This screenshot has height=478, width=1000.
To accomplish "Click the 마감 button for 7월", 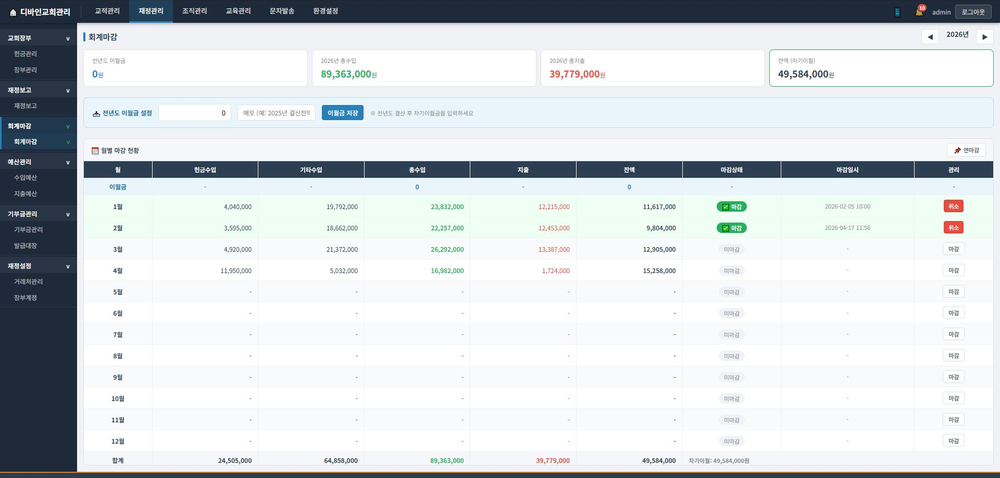I will 953,334.
